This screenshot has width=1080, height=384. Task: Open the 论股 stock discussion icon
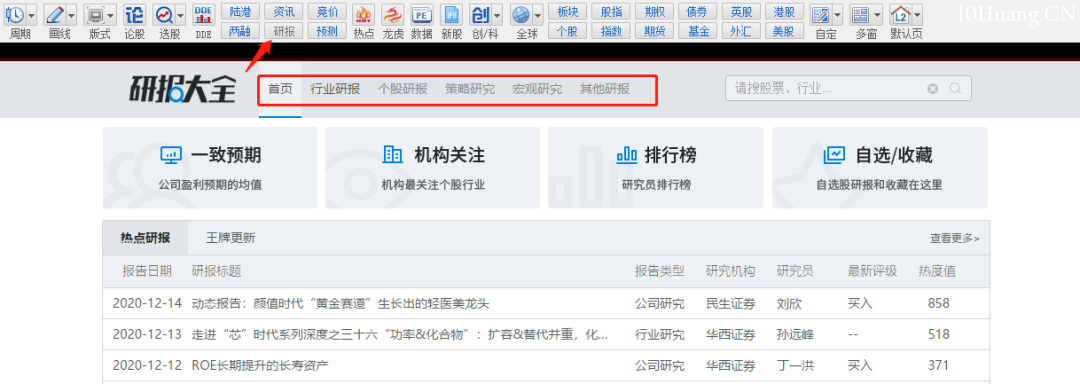click(135, 14)
